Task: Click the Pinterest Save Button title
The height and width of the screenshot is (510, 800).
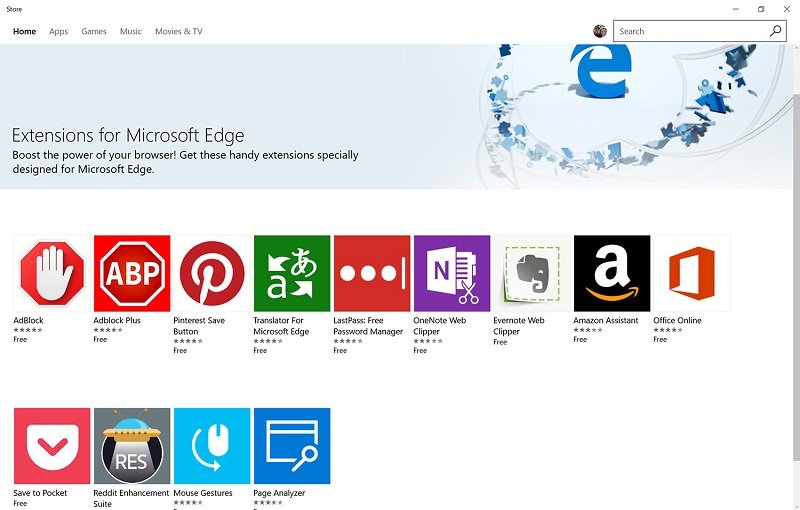Action: (199, 326)
